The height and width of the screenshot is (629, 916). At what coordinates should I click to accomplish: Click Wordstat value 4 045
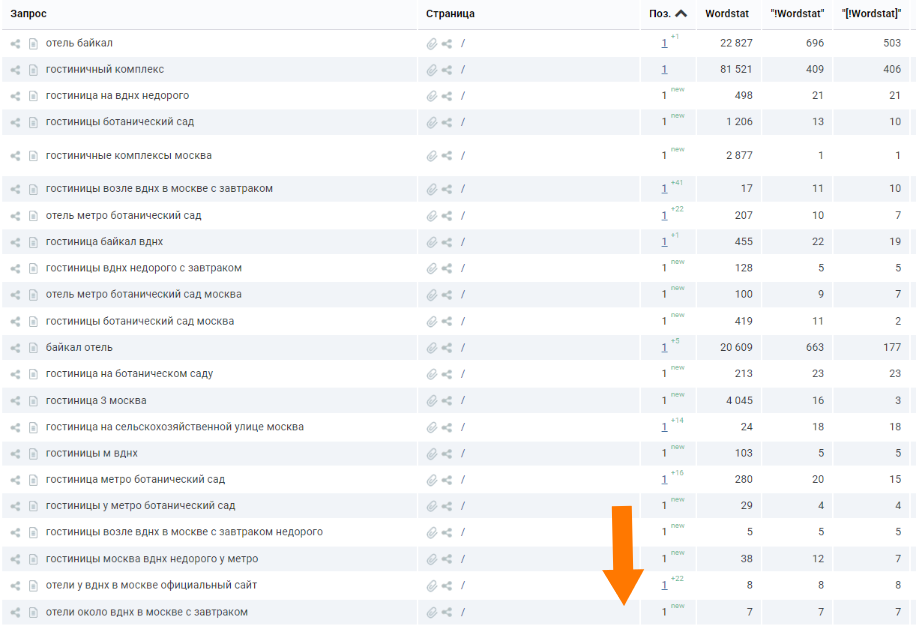739,401
